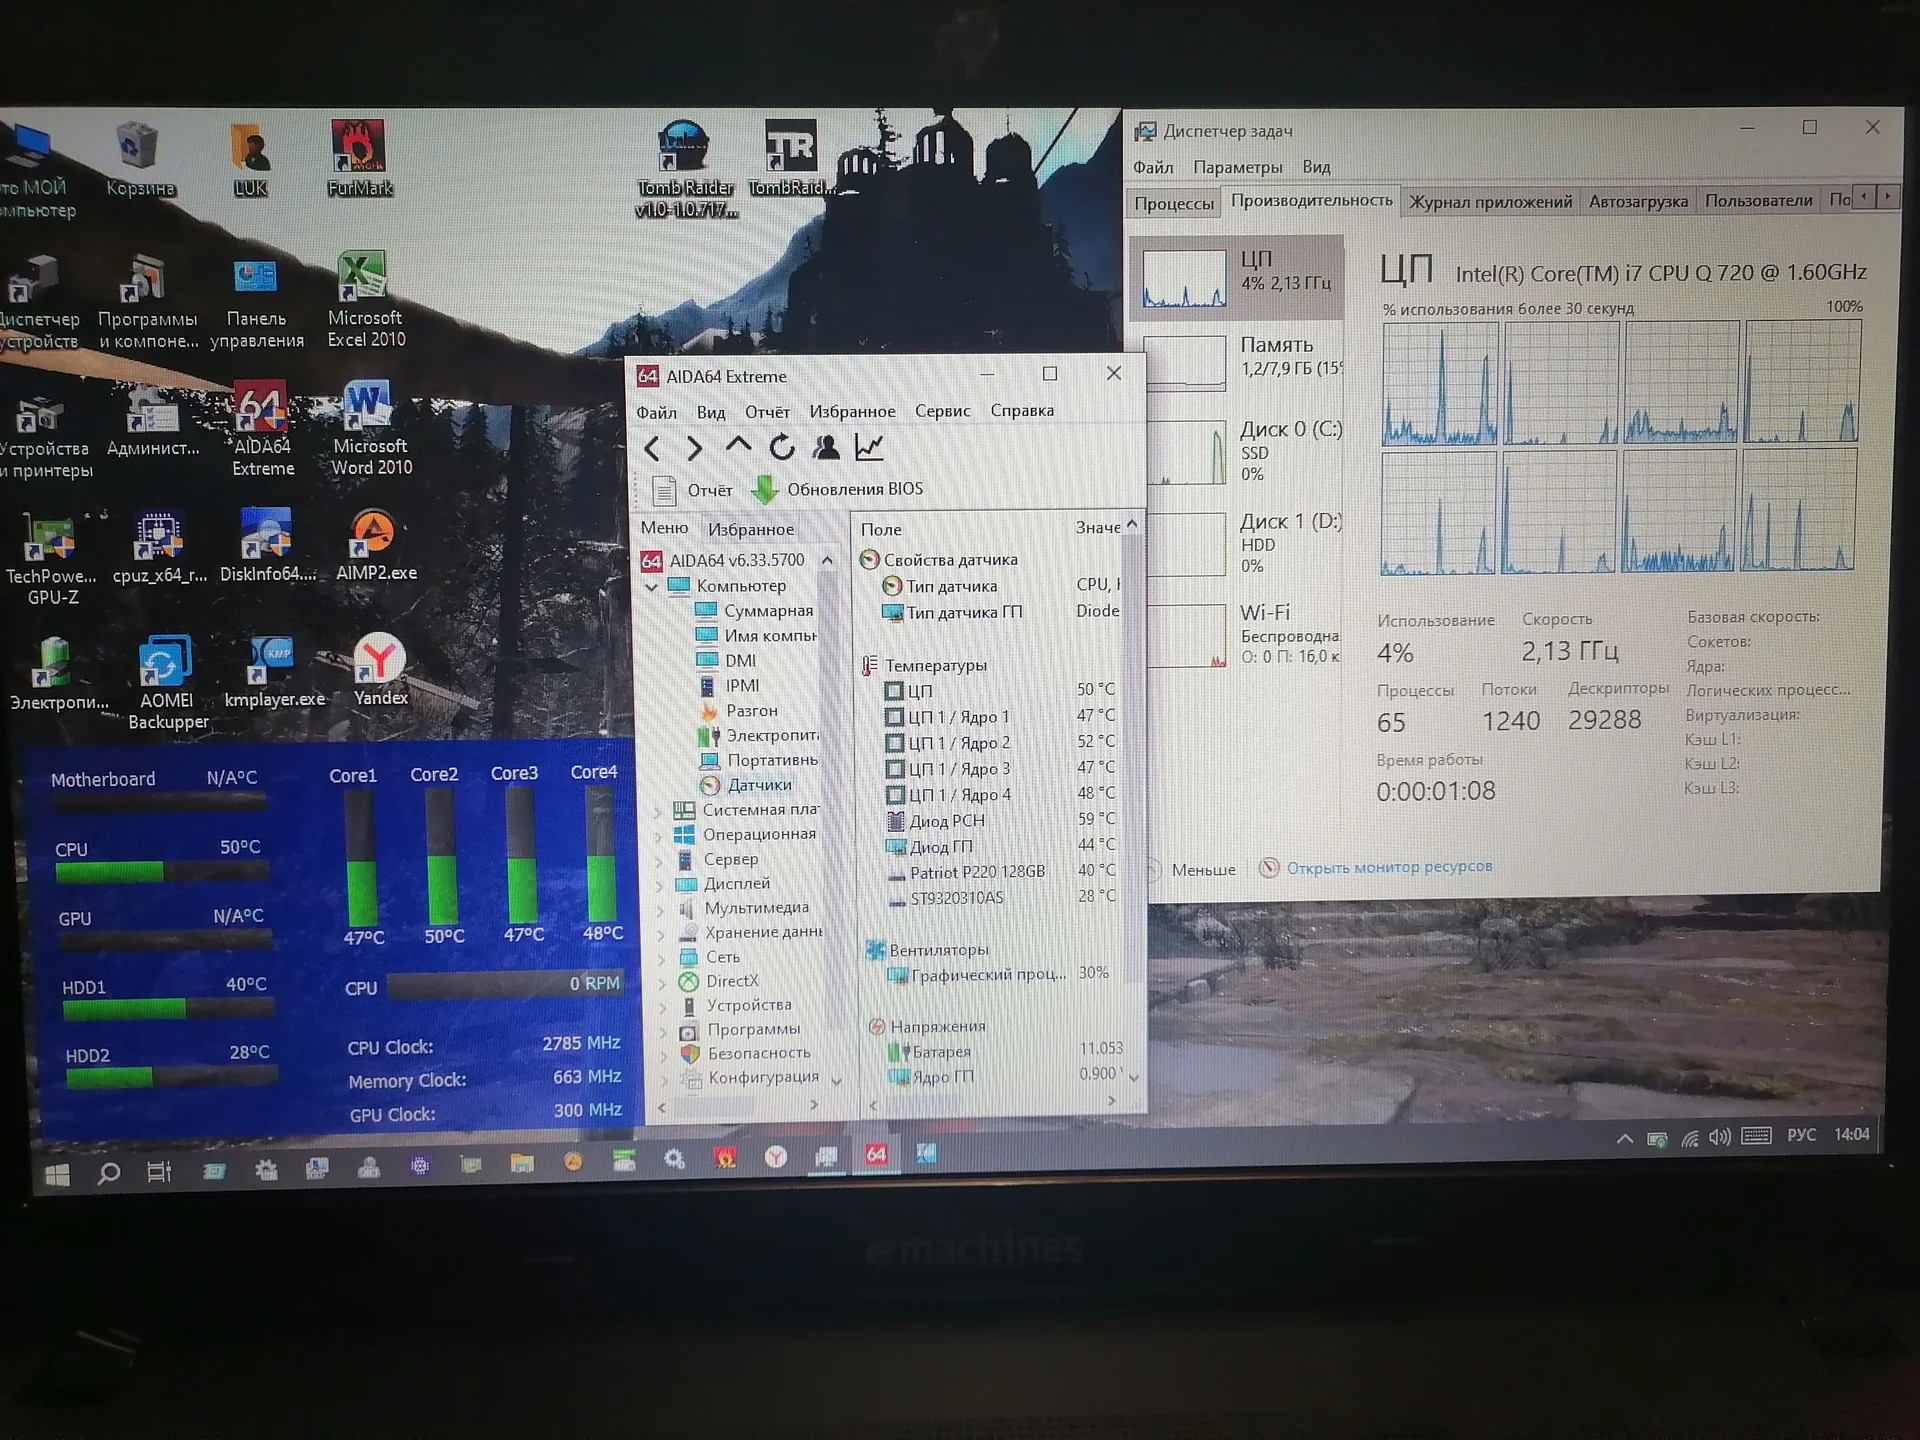Select Диск 0 (C:) performance item
Screen dimensions: 1920x1440
(1239, 452)
